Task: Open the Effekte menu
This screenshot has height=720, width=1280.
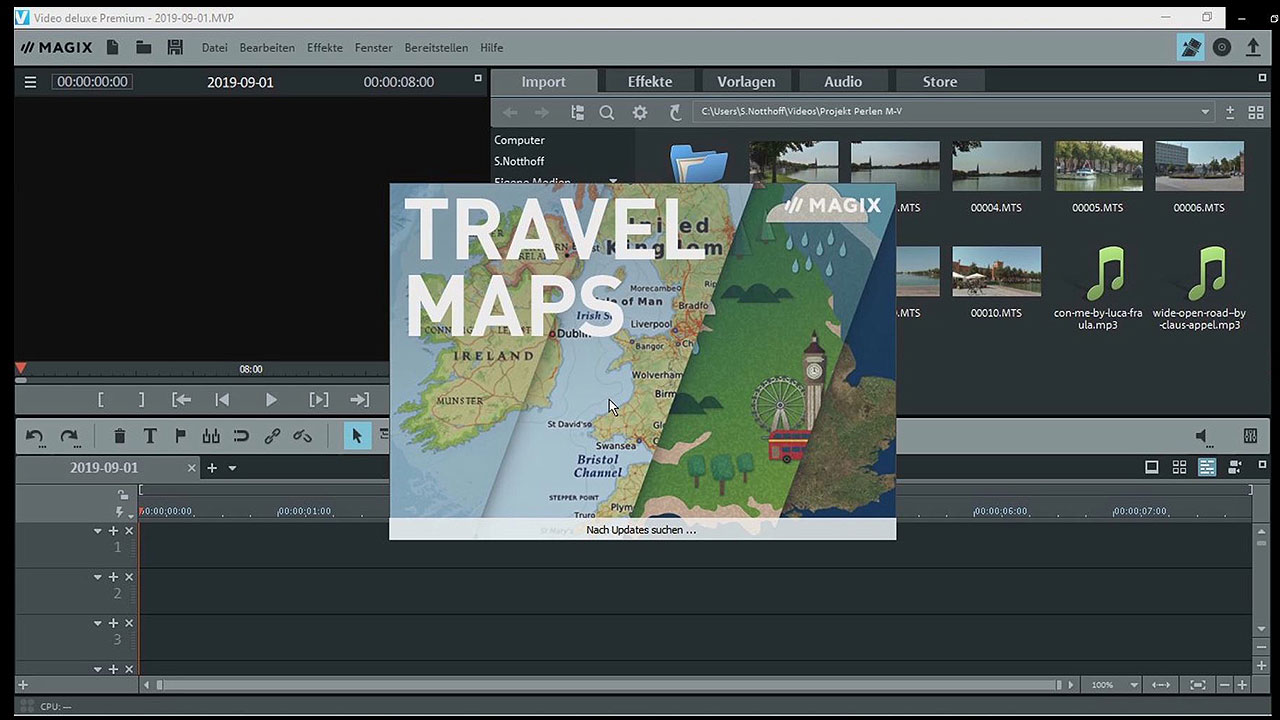Action: click(x=325, y=48)
